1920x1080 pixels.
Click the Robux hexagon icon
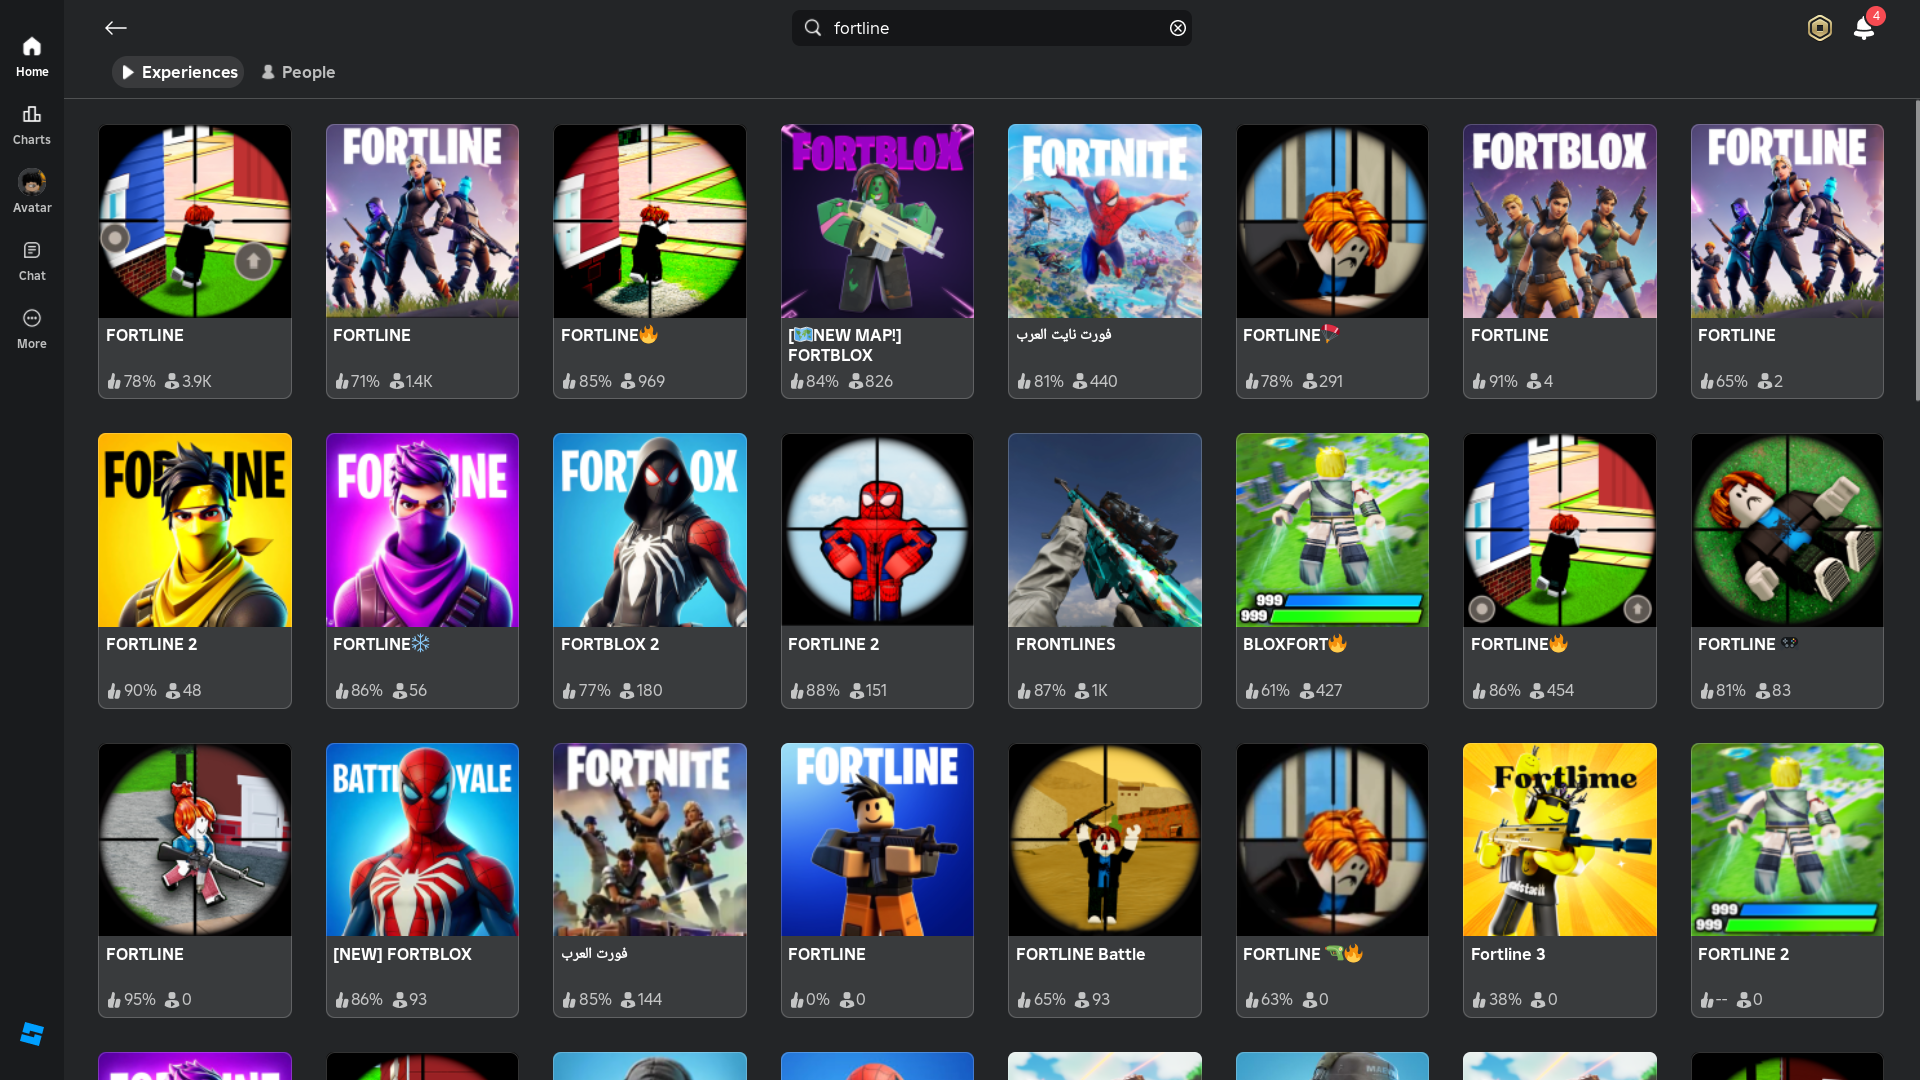click(1819, 28)
